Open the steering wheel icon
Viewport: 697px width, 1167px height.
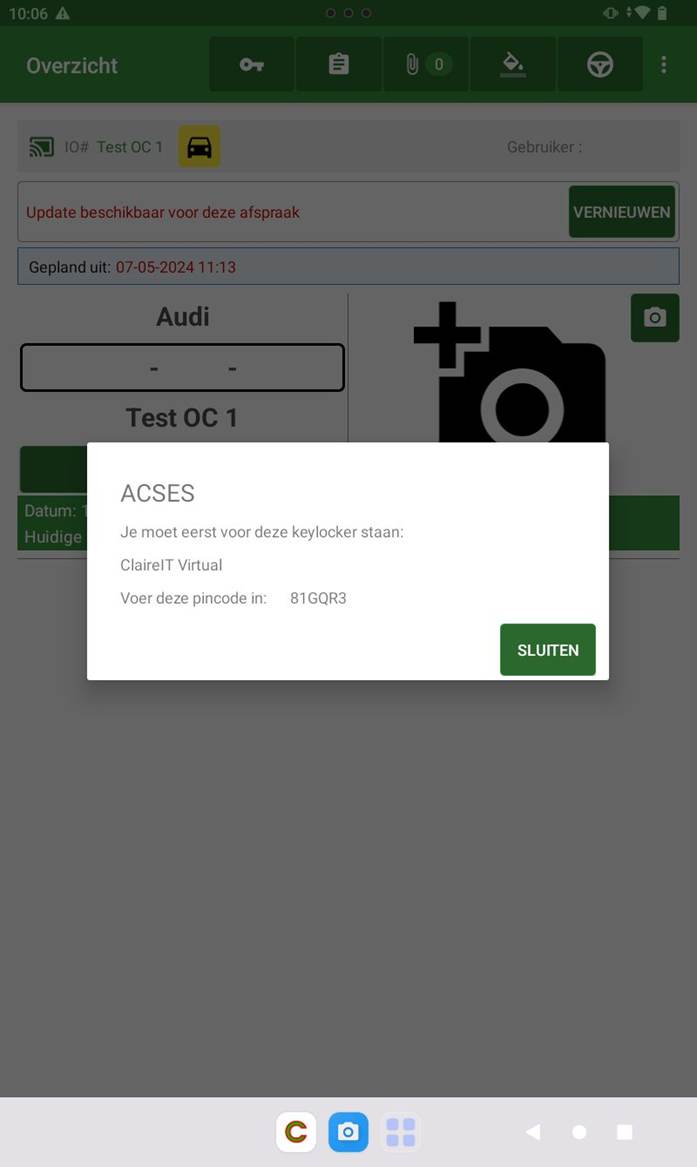pyautogui.click(x=600, y=65)
